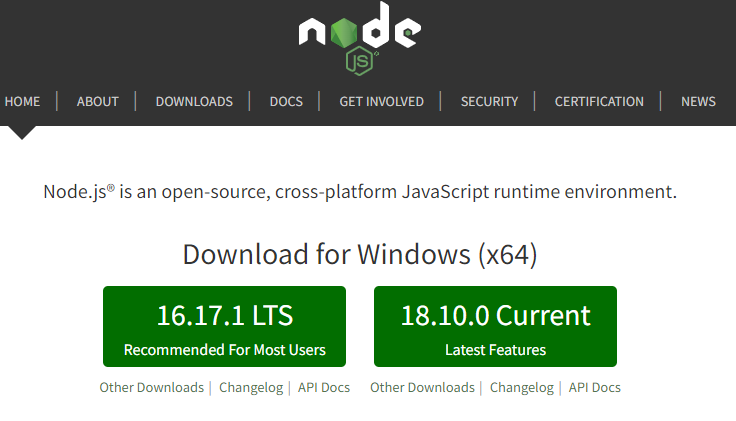
Task: Click the 'Download for Windows (x64)' heading
Action: pyautogui.click(x=360, y=254)
